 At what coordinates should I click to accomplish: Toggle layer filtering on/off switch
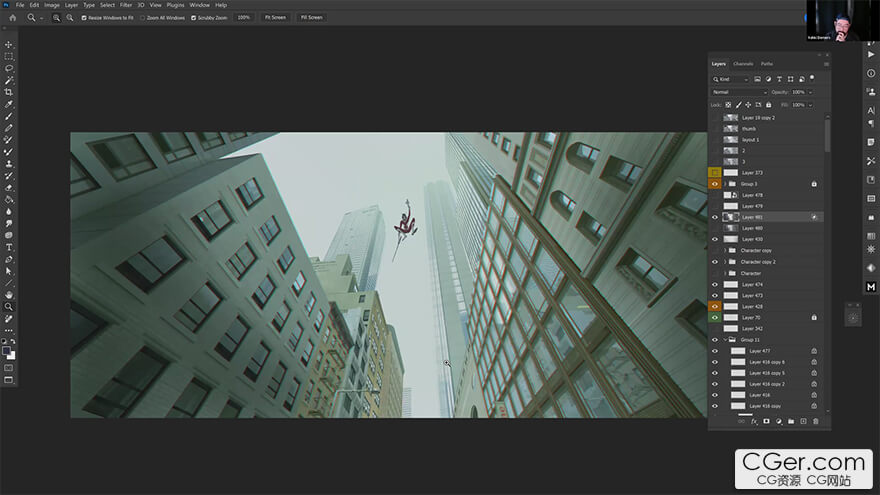[812, 78]
